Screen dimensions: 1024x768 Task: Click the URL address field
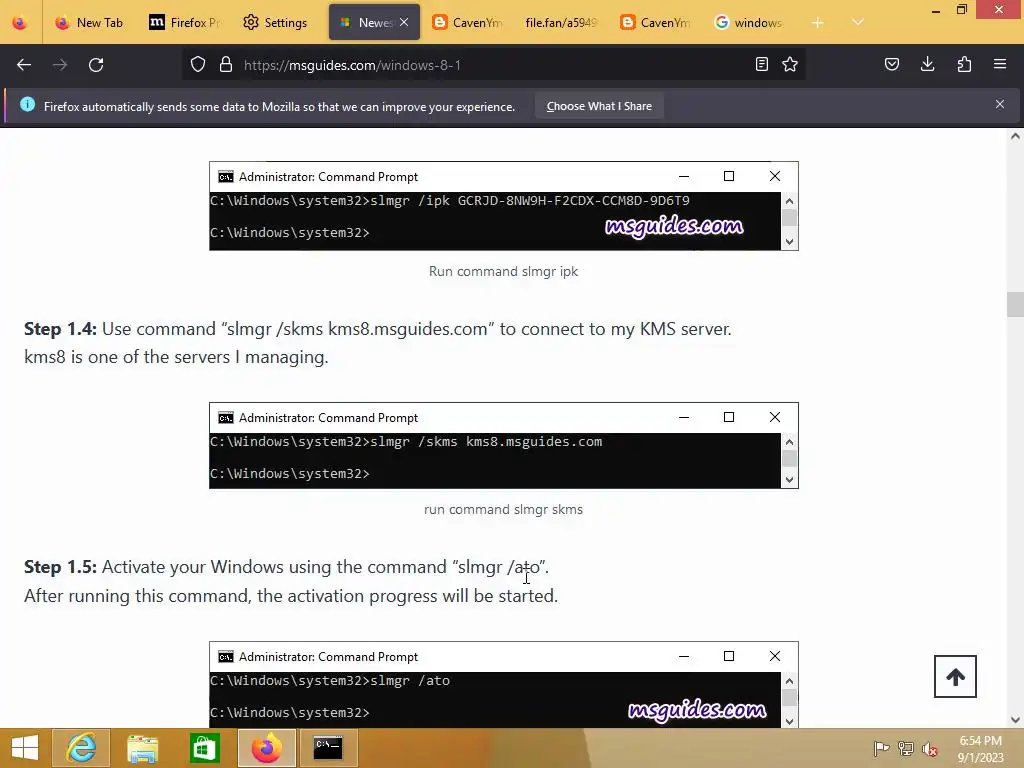tap(496, 65)
